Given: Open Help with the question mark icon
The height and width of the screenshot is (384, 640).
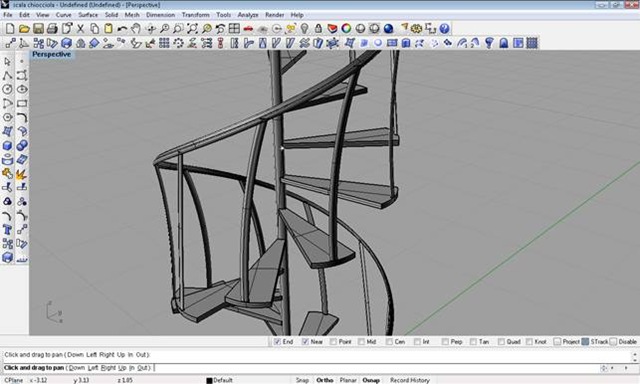Looking at the screenshot, I should [x=444, y=29].
